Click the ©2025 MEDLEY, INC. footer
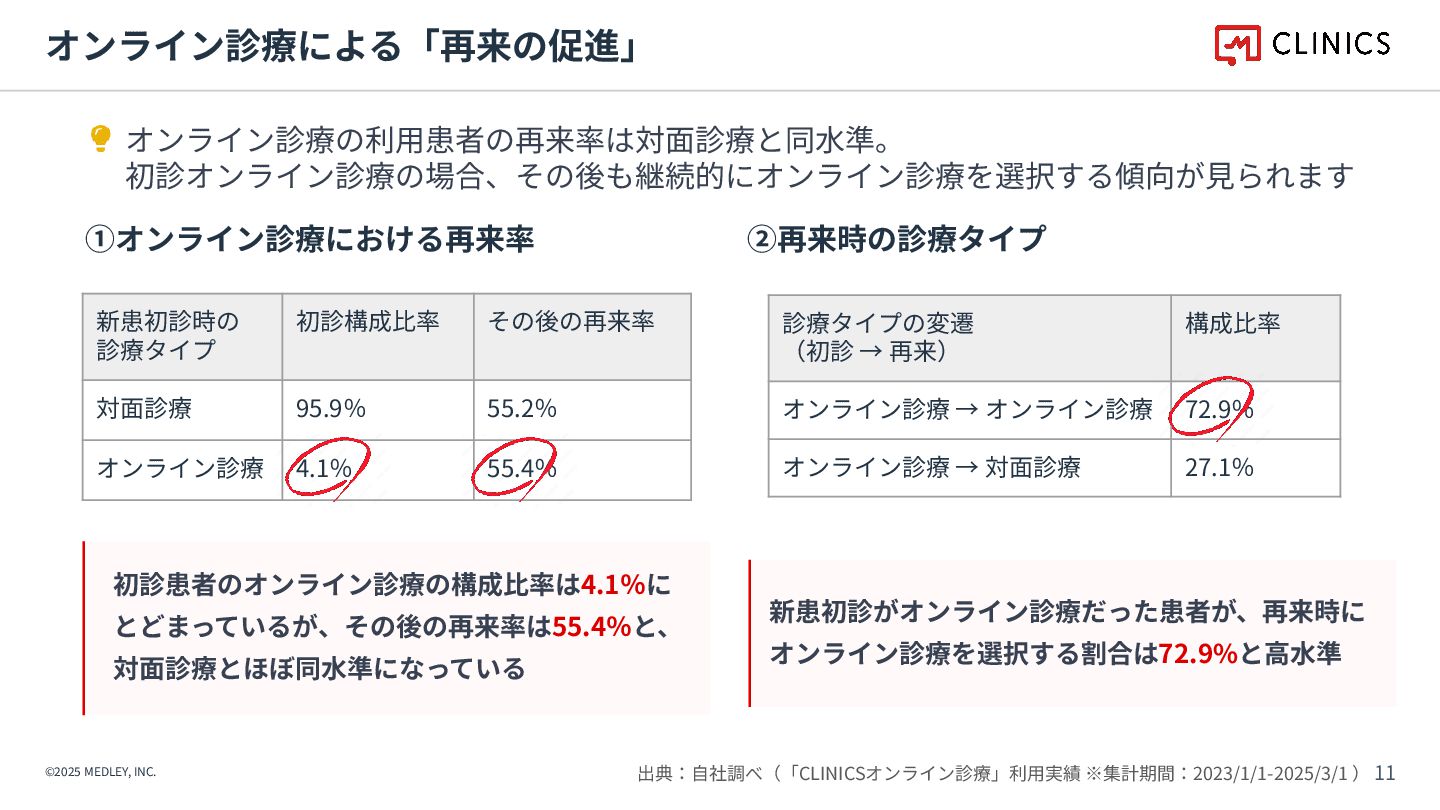Viewport: 1440px width, 810px height. pyautogui.click(x=100, y=772)
